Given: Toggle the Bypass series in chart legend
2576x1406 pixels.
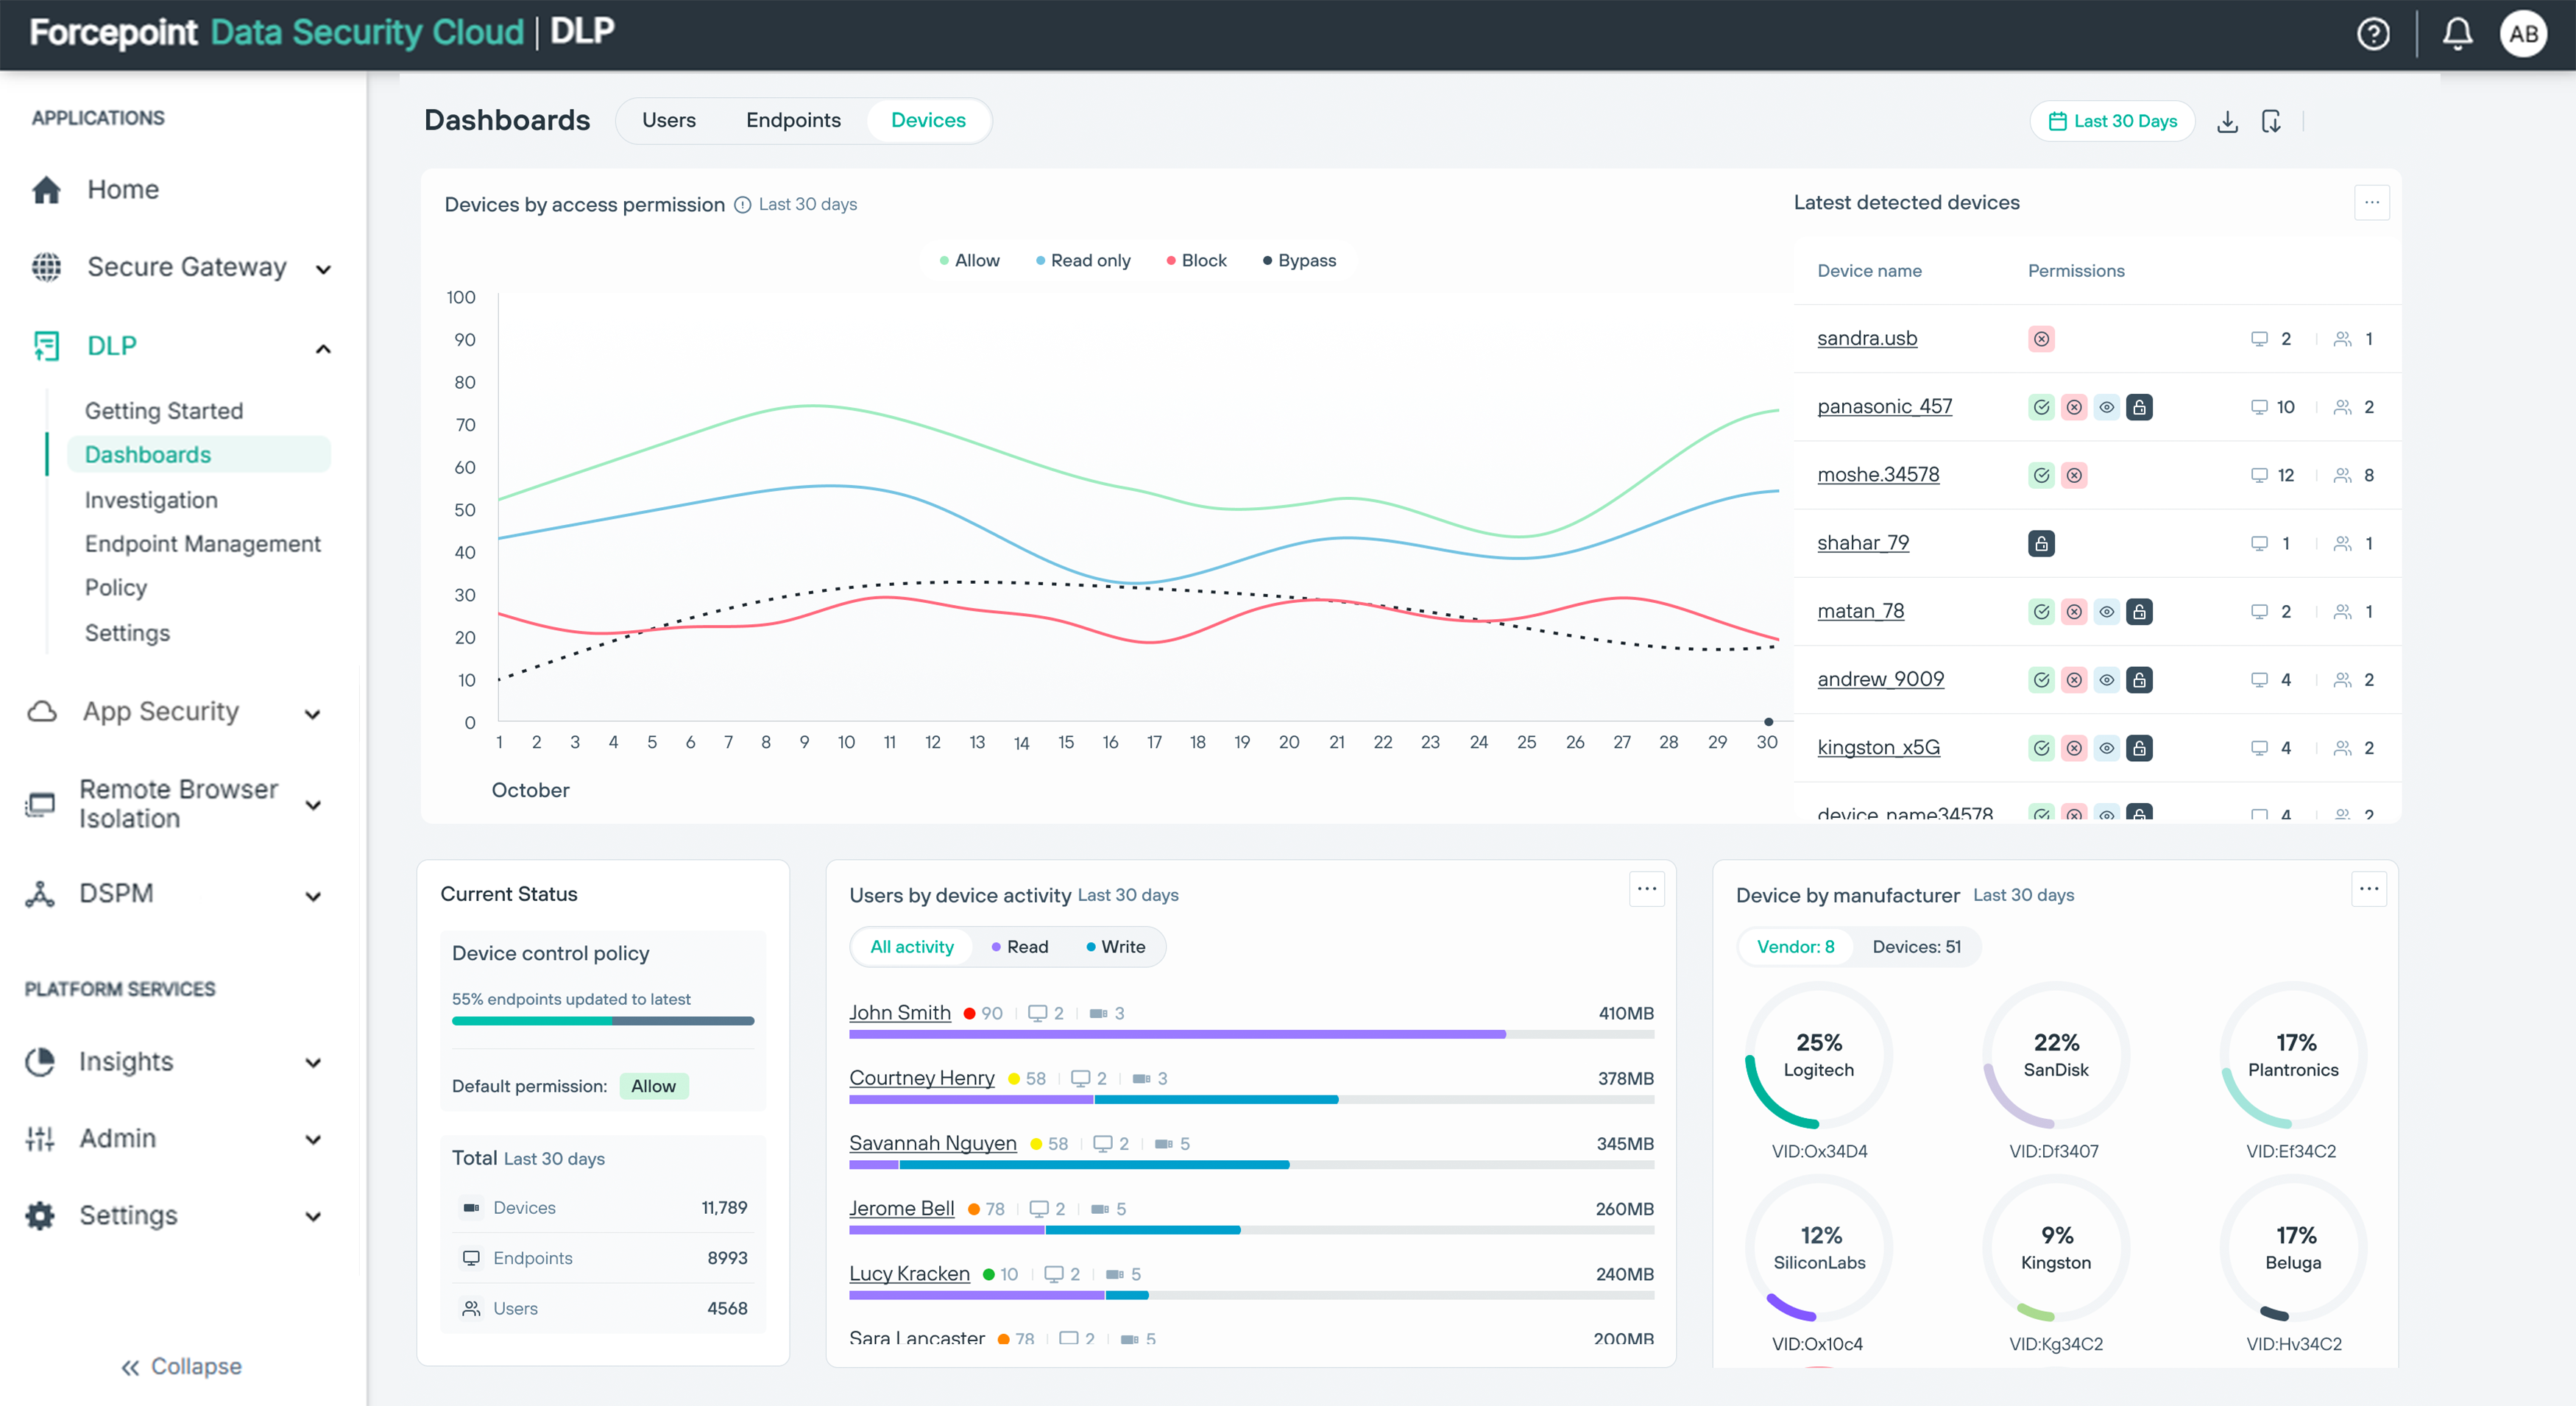Looking at the screenshot, I should [x=1299, y=260].
